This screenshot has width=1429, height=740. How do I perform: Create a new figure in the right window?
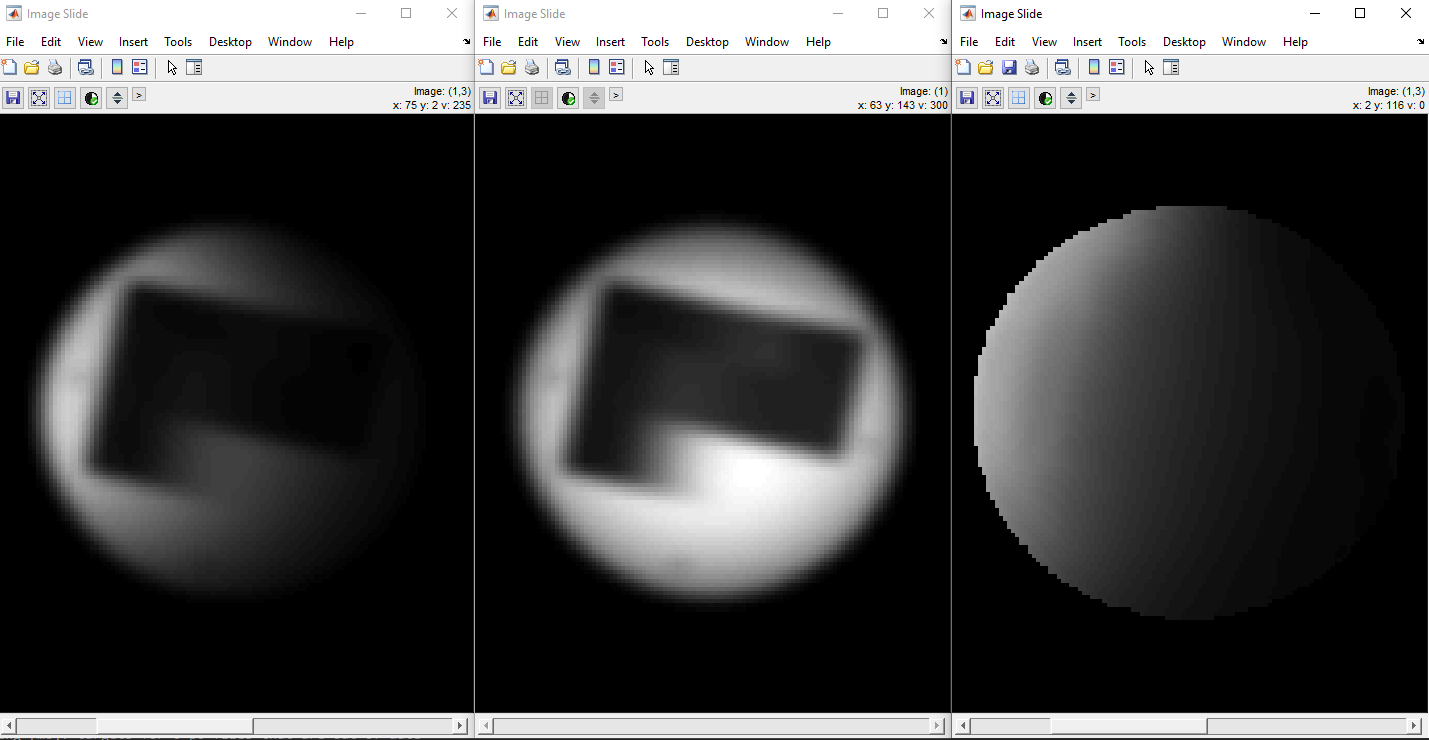963,67
